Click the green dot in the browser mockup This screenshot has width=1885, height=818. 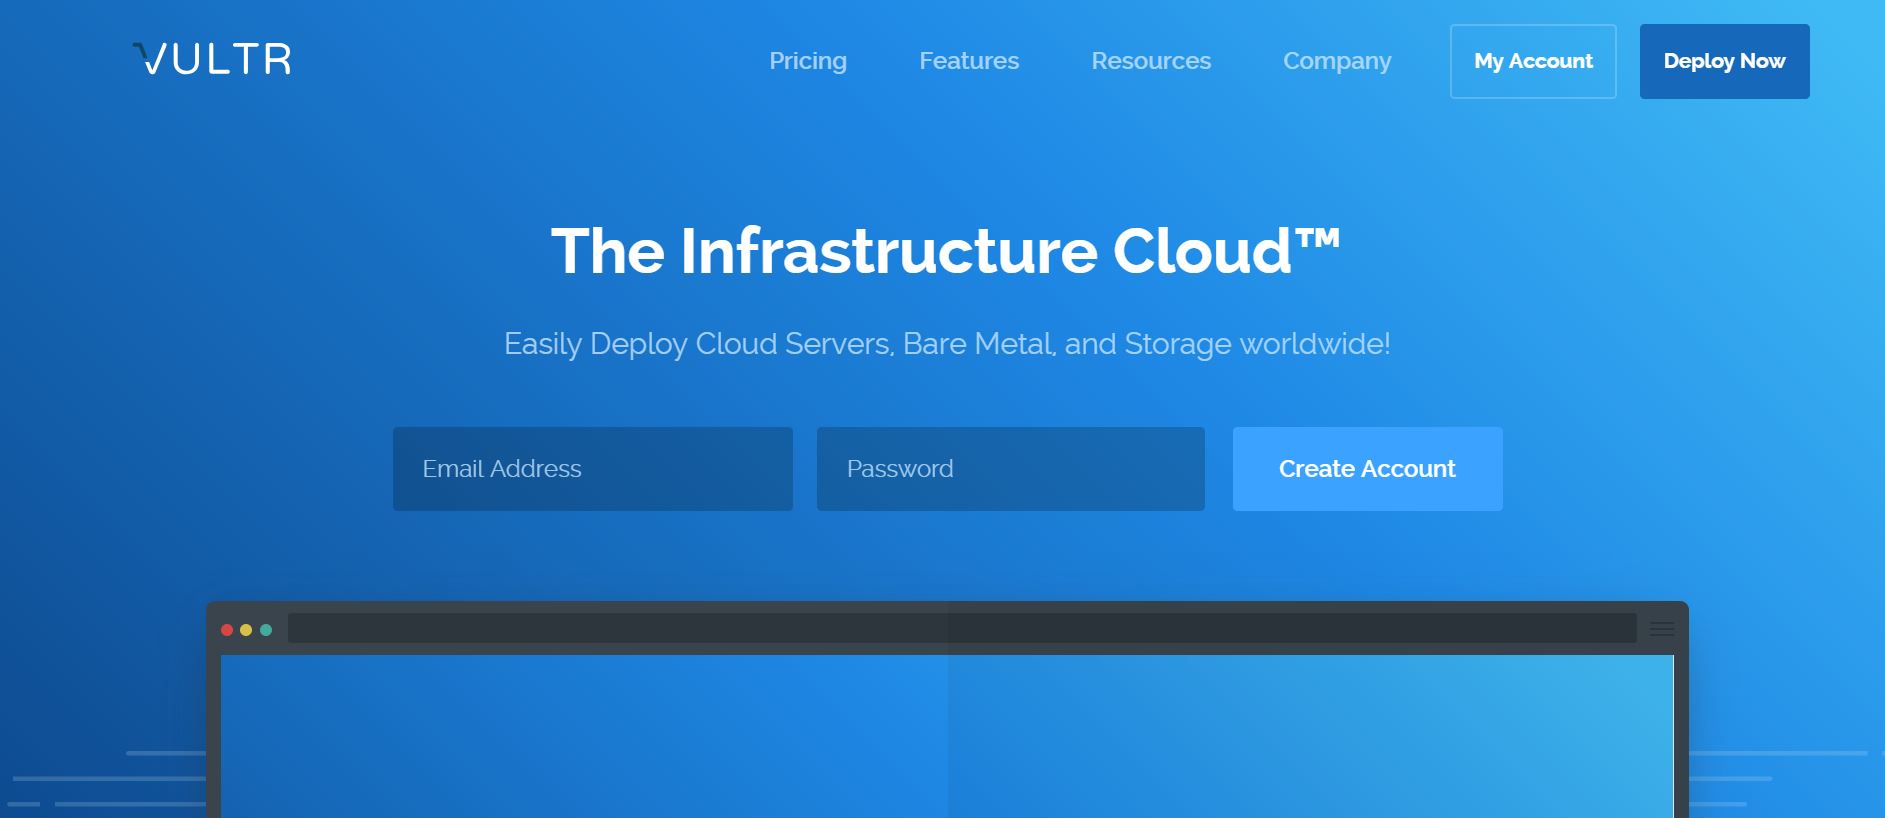[x=266, y=630]
